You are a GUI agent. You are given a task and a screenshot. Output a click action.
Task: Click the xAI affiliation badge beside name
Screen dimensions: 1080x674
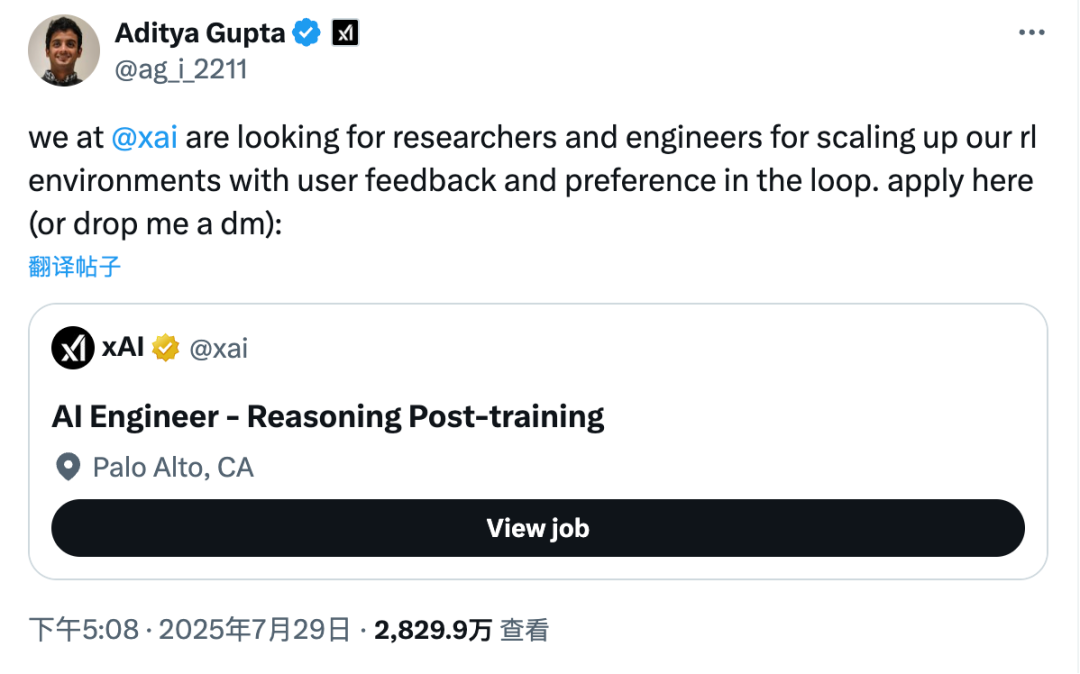coord(345,33)
